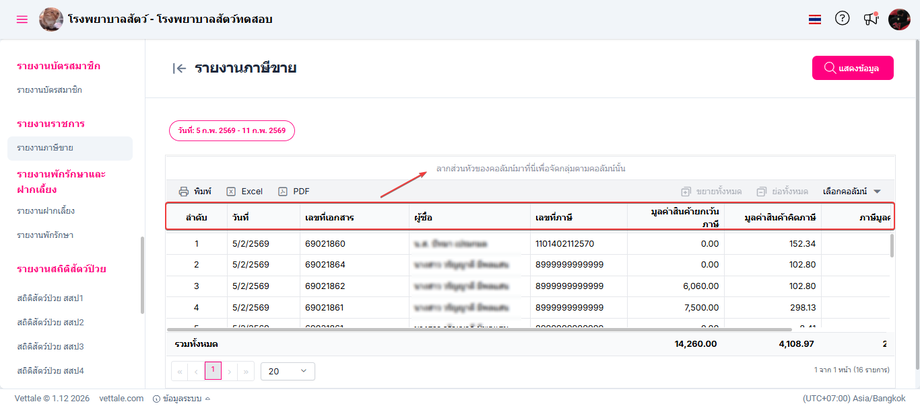Select รายงานภาษีขาย in sidebar
This screenshot has width=920, height=408.
pyautogui.click(x=70, y=148)
